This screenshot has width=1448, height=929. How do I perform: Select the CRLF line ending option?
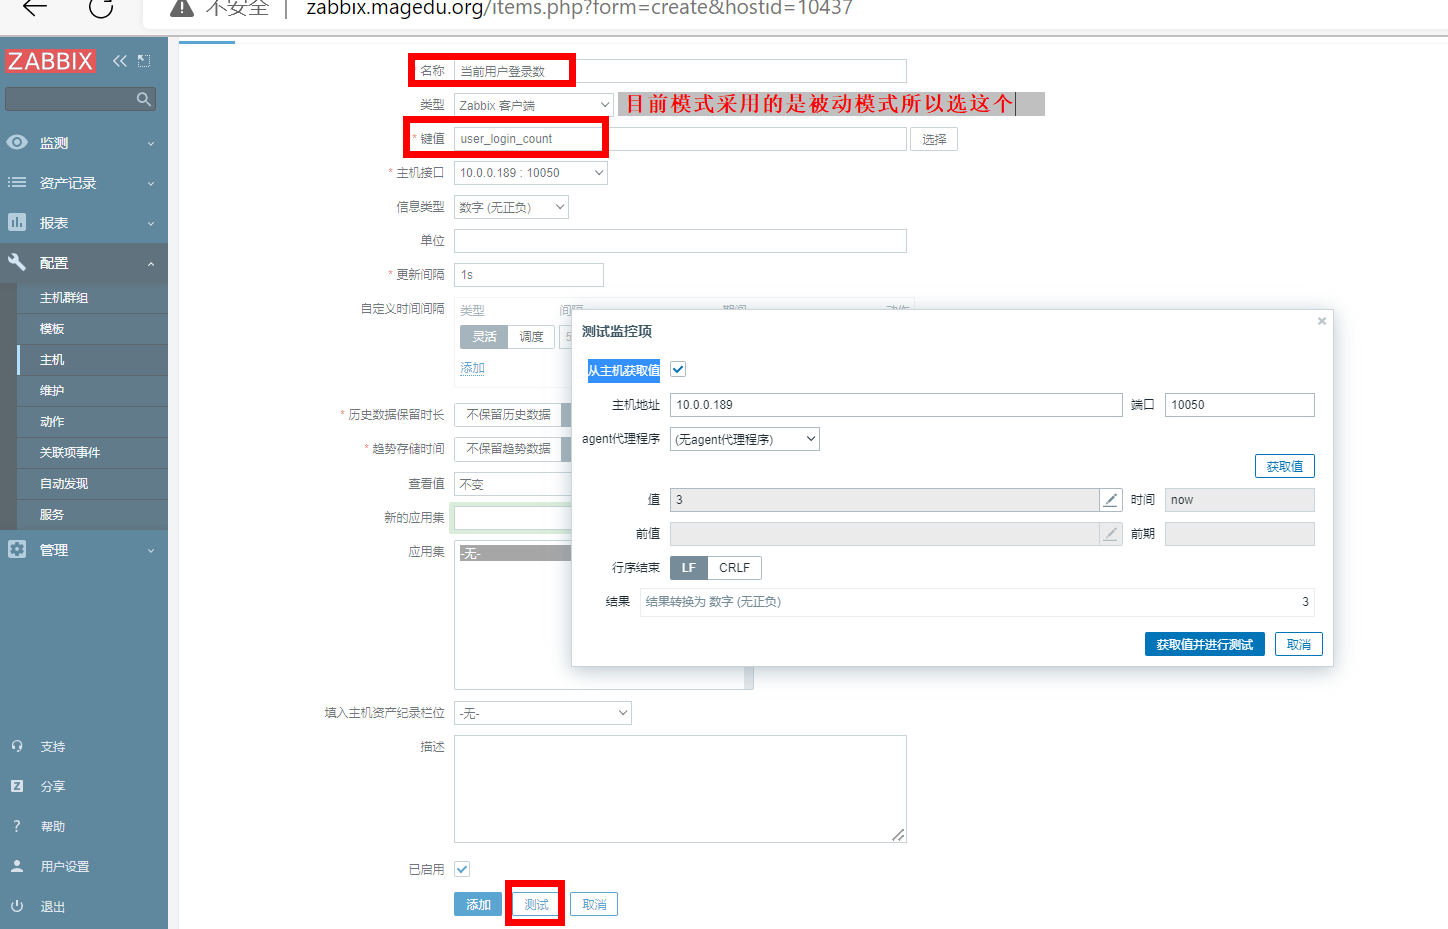734,567
